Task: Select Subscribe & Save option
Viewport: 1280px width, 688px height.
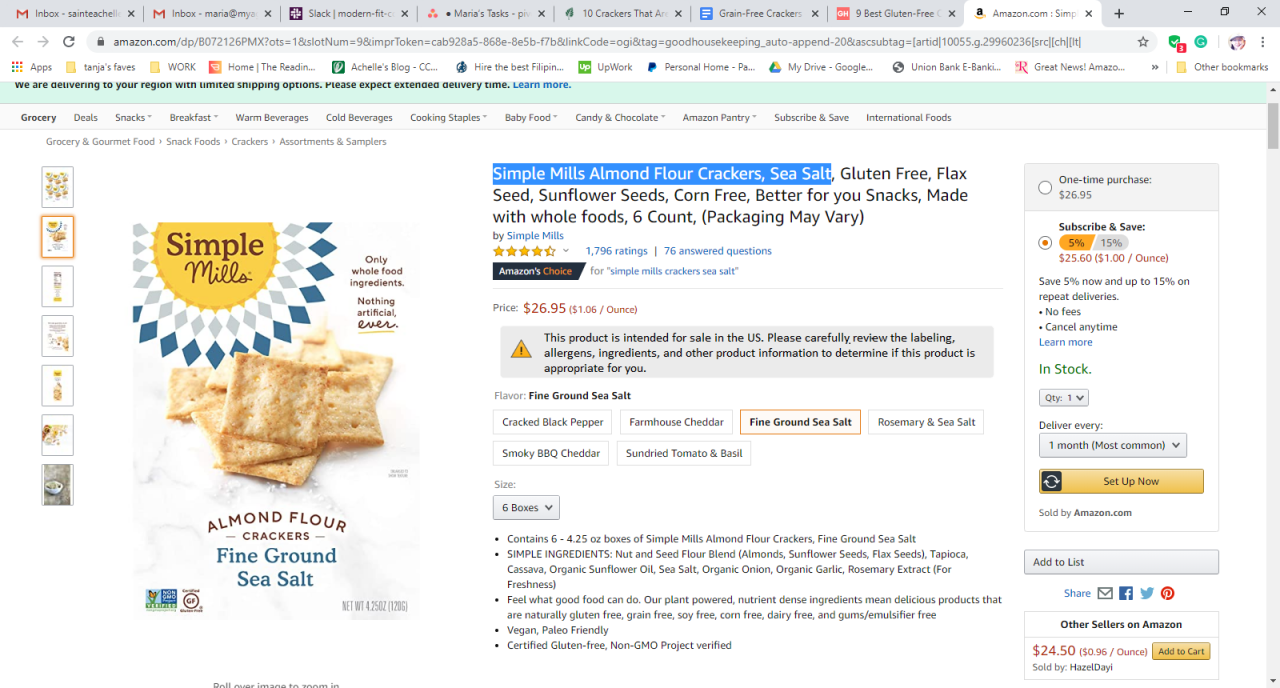Action: 1045,242
